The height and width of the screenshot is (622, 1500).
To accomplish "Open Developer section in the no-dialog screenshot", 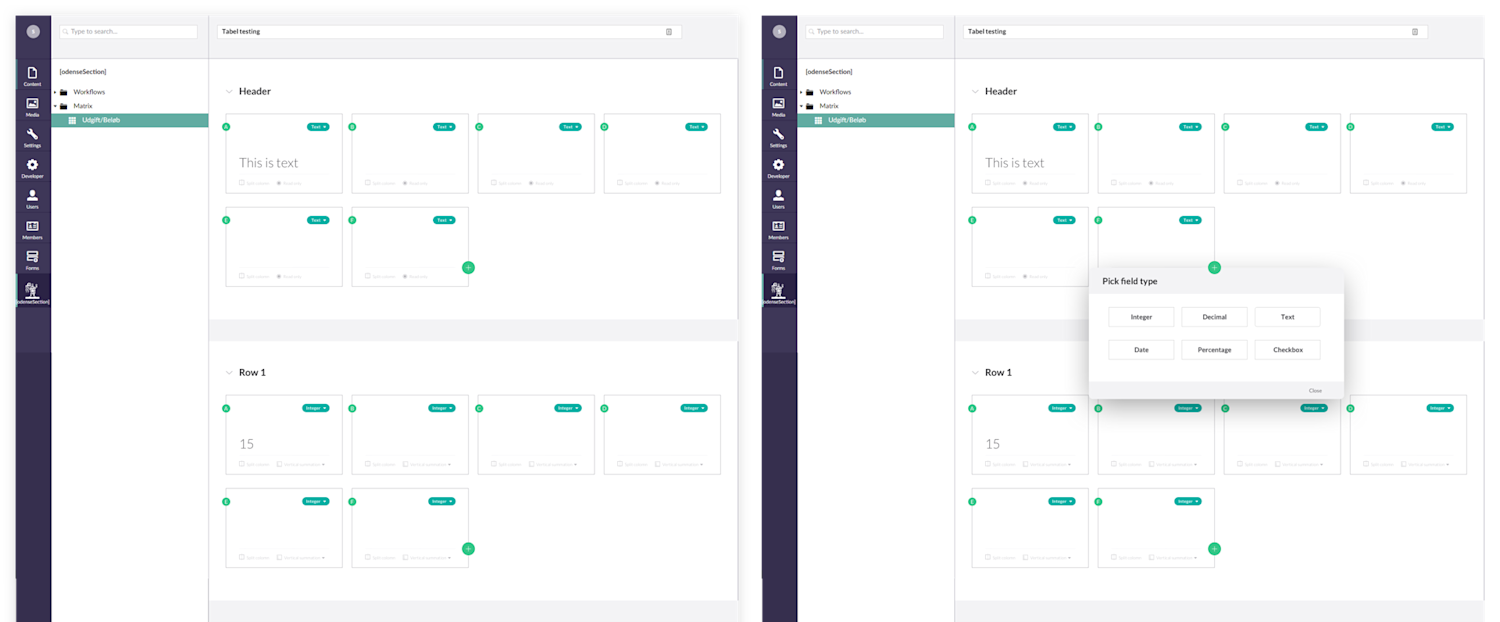I will [32, 168].
